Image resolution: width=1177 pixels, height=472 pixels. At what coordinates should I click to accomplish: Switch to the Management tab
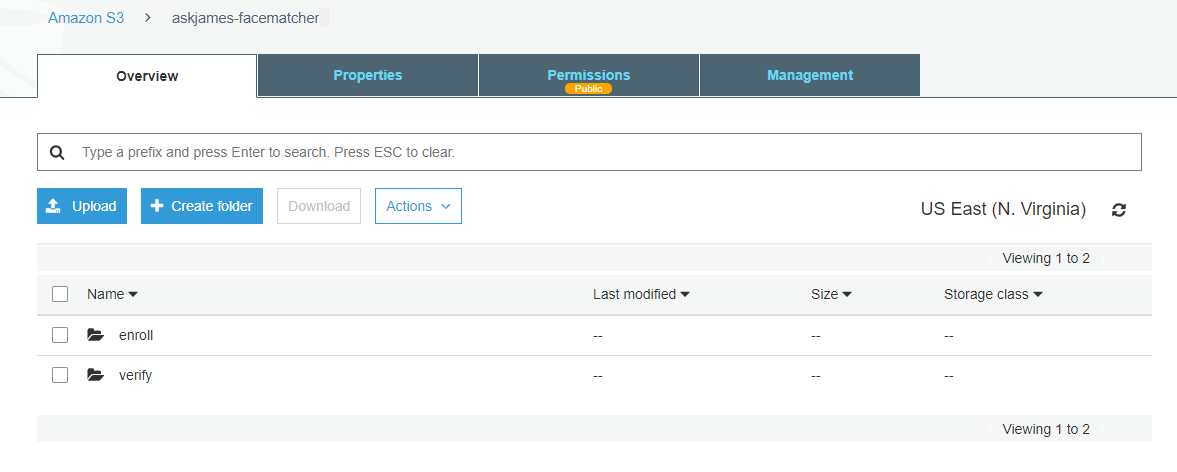coord(809,75)
